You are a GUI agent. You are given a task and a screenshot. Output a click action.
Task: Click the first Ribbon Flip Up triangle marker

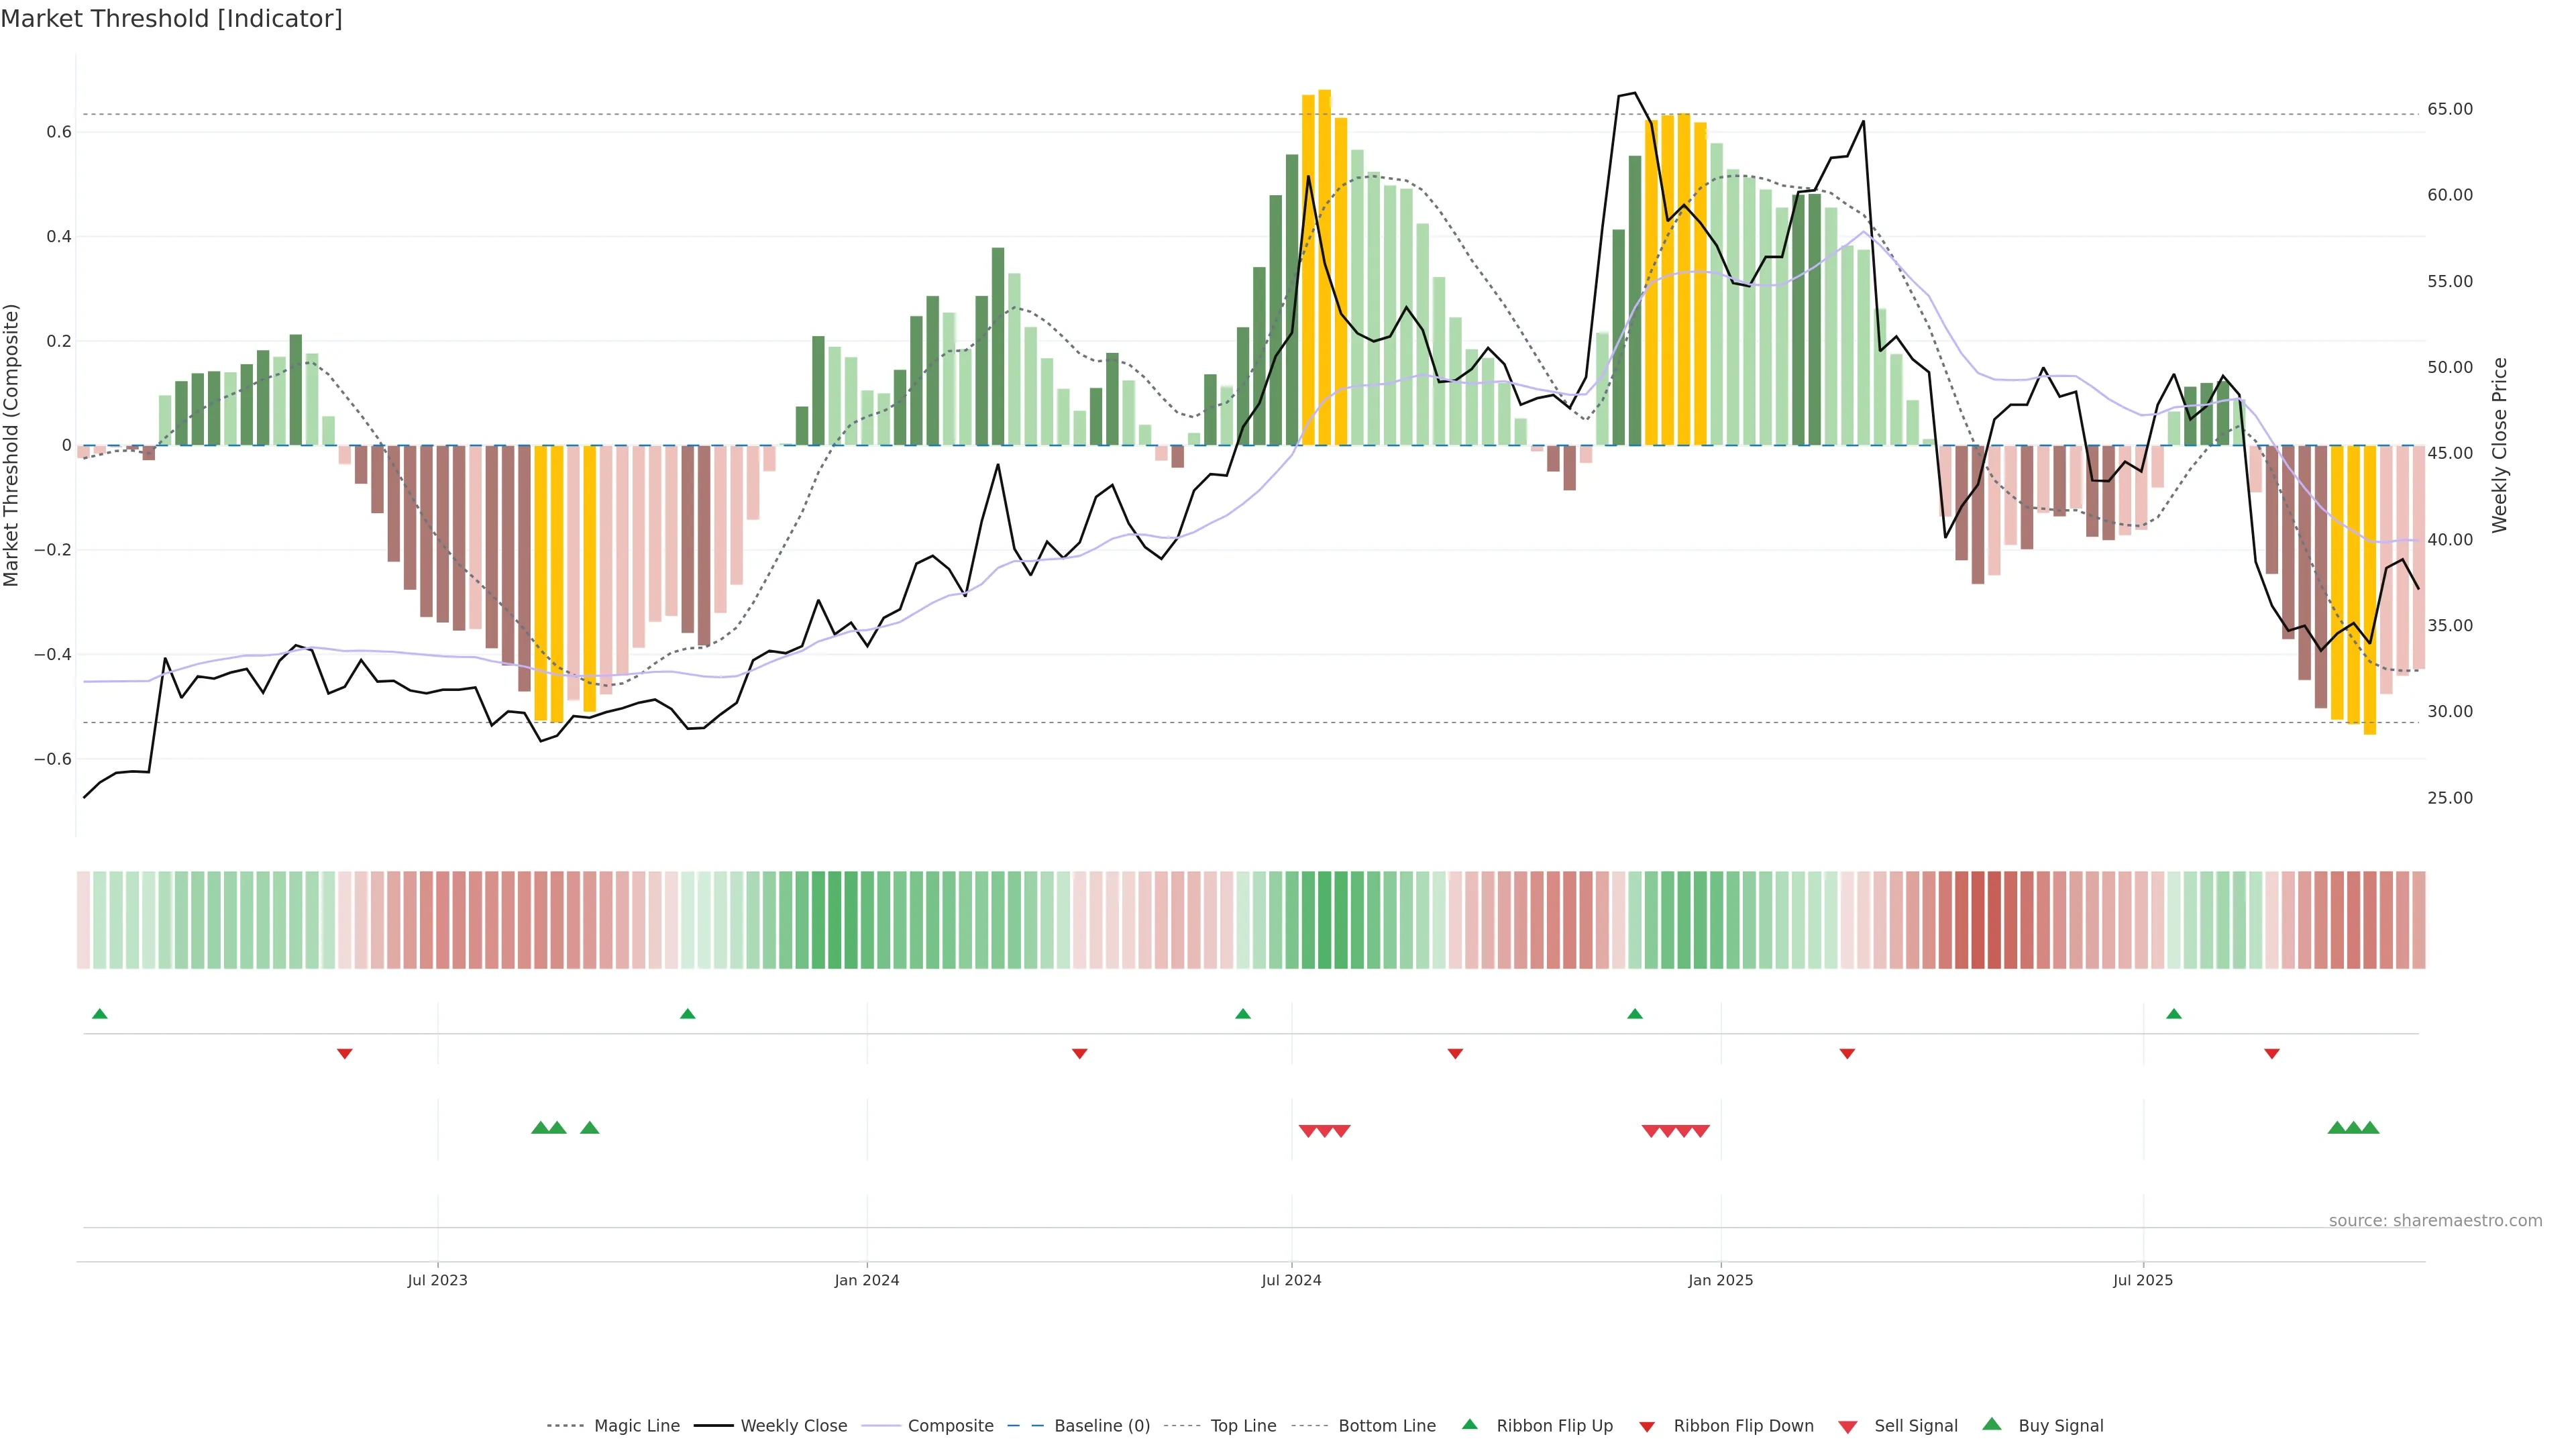click(99, 1014)
